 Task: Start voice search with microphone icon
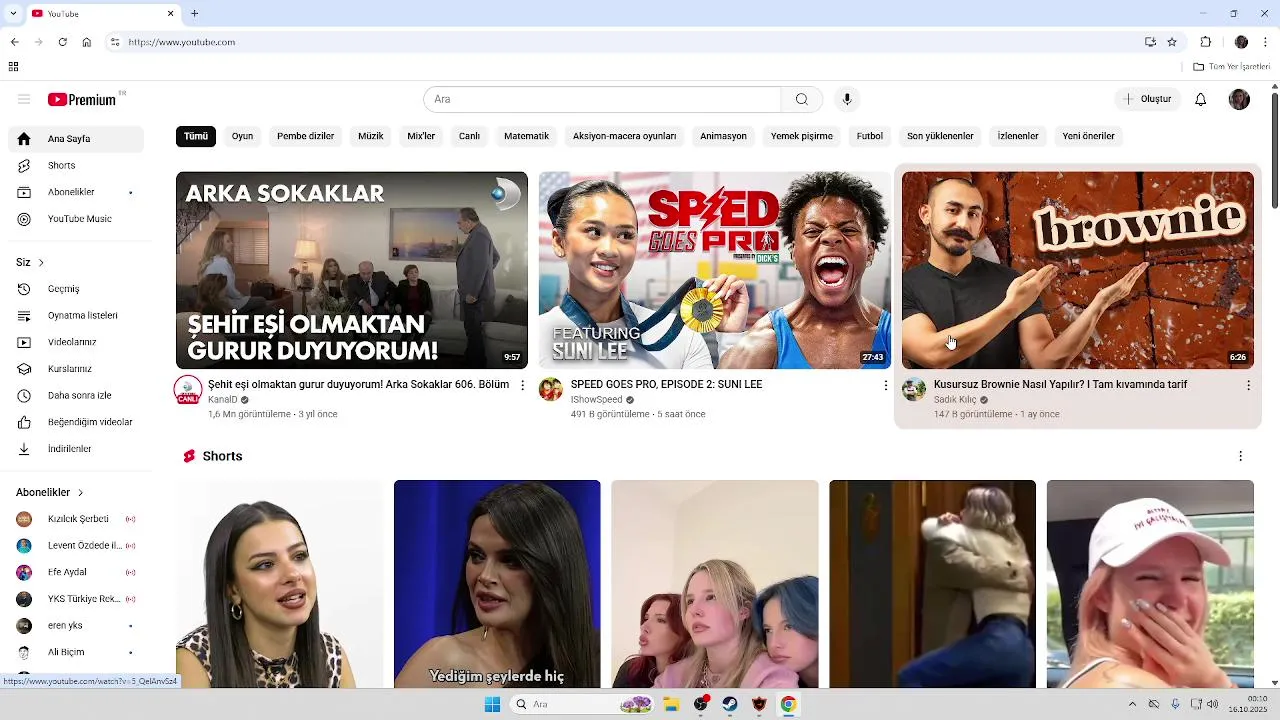tap(847, 99)
